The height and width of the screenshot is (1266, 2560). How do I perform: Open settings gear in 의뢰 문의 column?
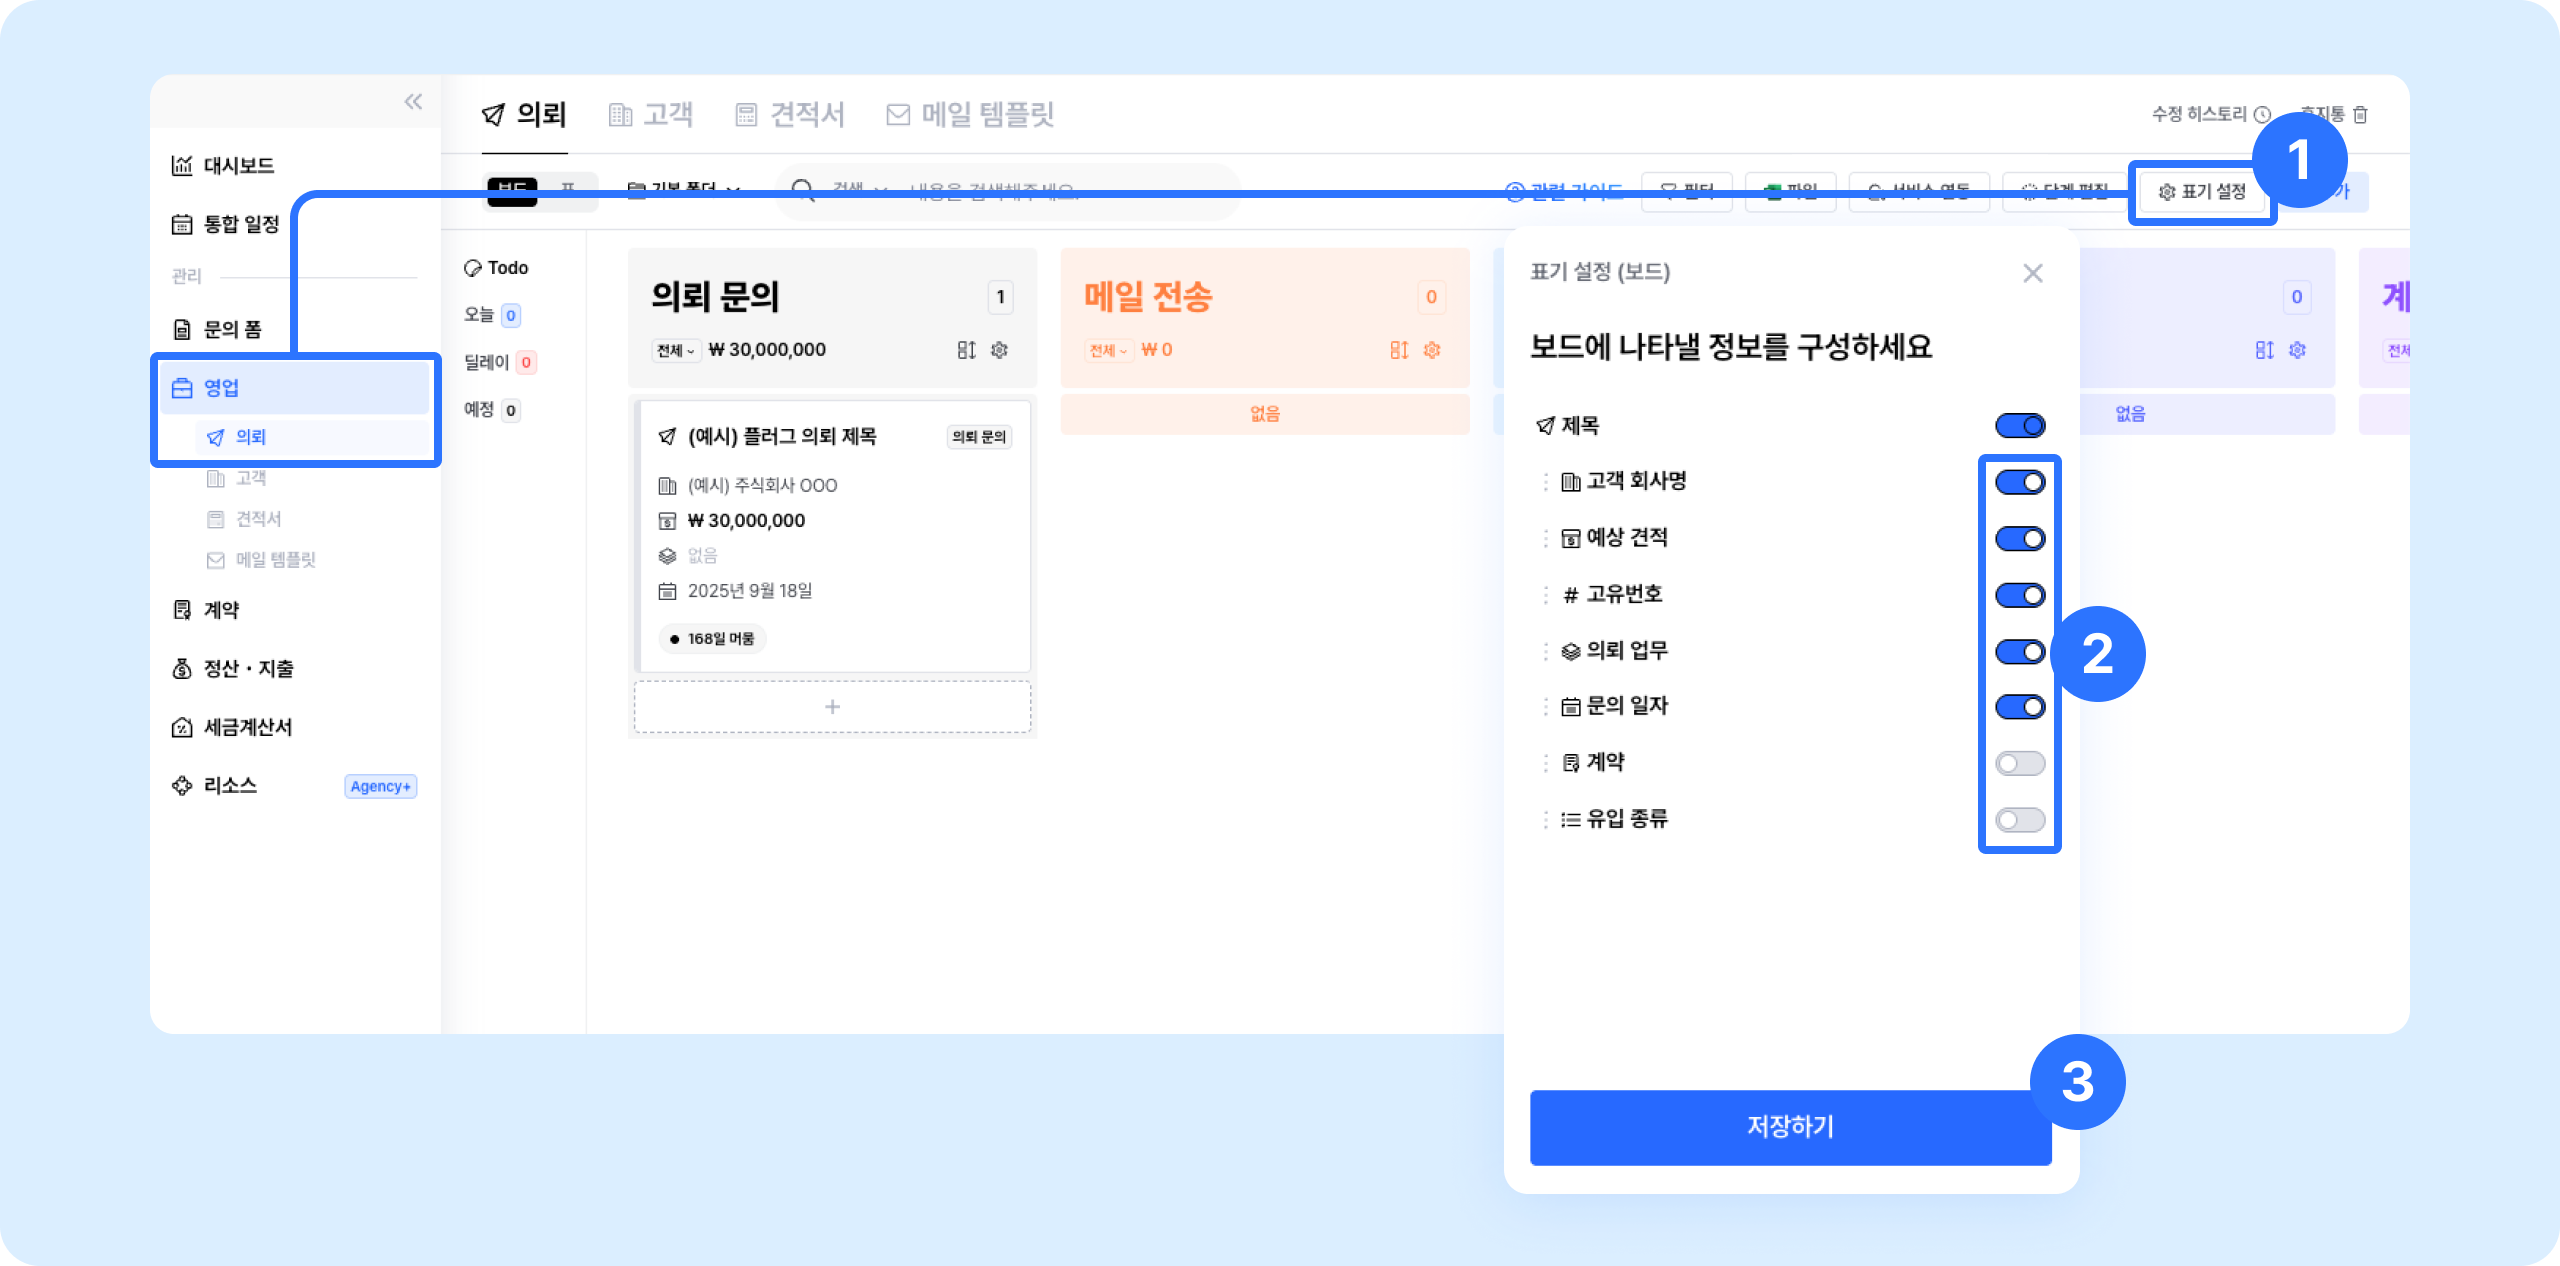point(999,350)
